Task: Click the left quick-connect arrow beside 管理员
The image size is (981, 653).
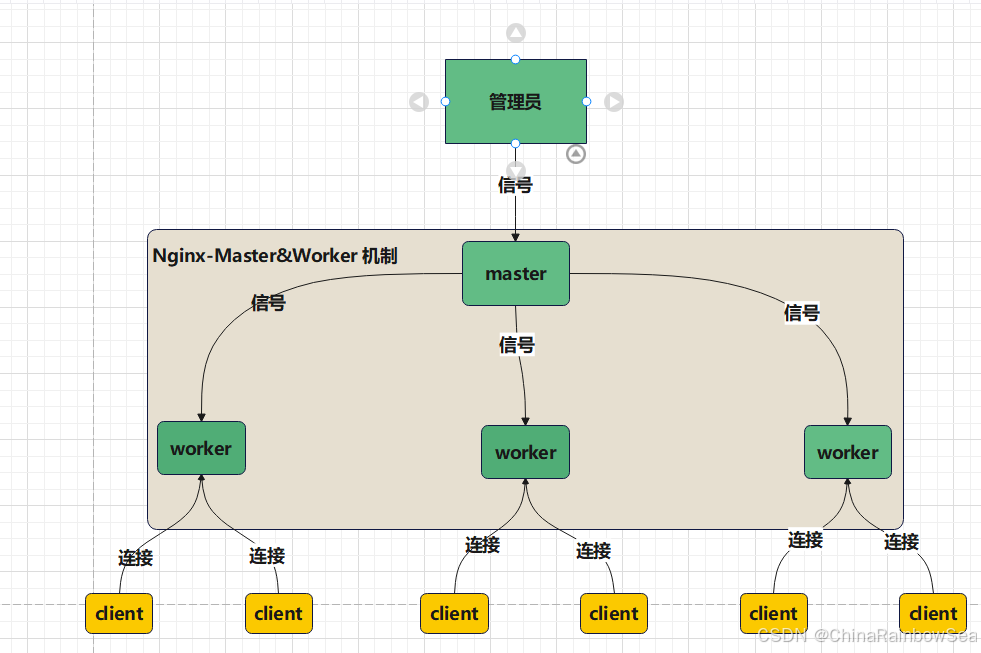Action: (x=419, y=101)
